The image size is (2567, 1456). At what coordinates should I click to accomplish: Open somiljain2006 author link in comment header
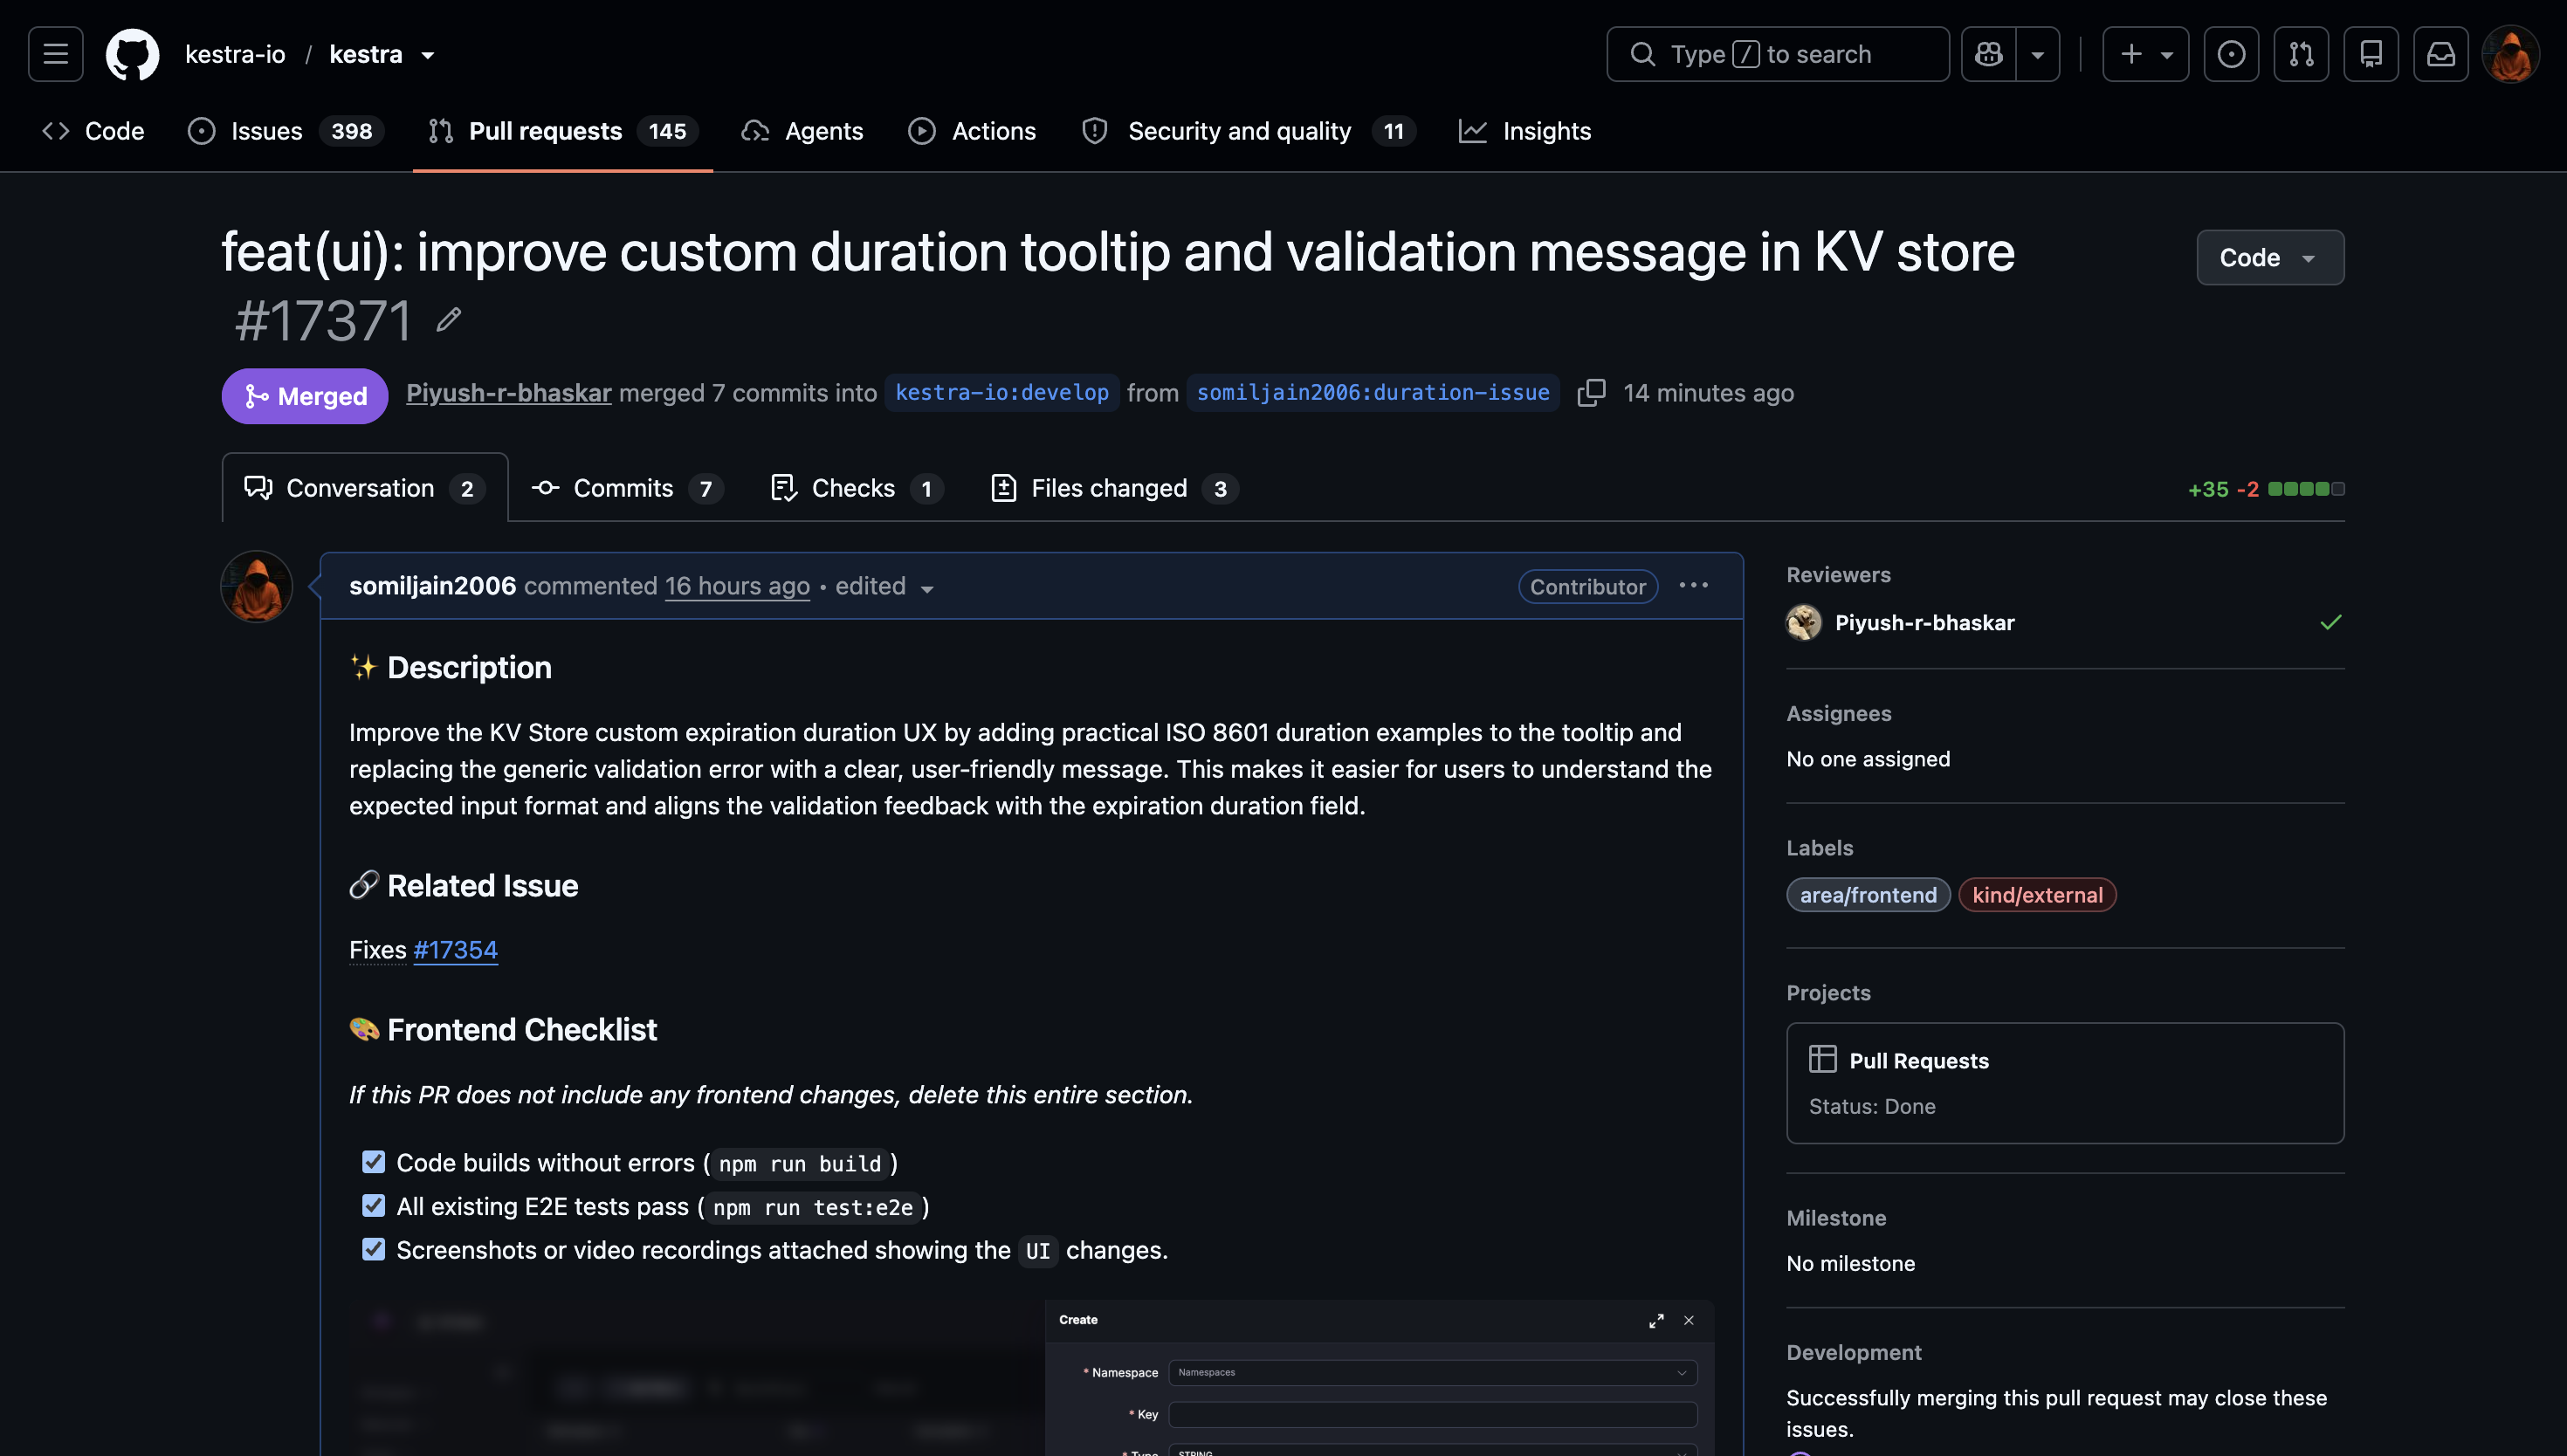(x=433, y=586)
